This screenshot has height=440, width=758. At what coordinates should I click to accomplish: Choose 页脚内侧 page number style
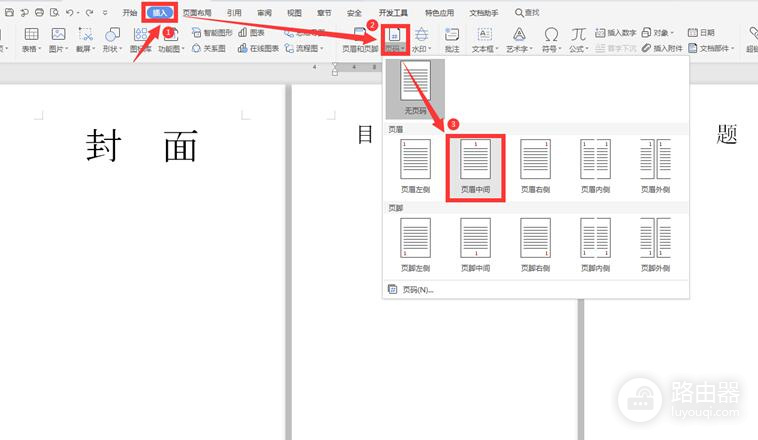click(x=595, y=245)
